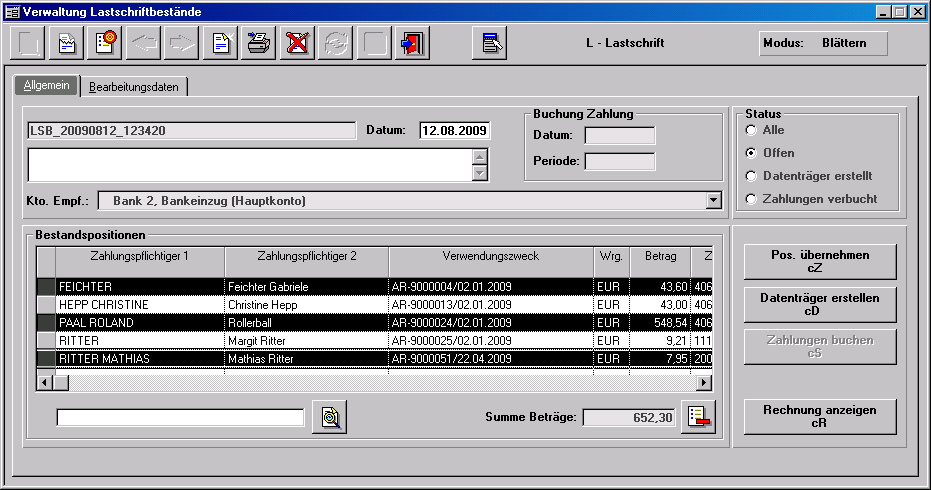Switch to the Allgemein tab
Screen dimensions: 931x490
click(x=47, y=86)
